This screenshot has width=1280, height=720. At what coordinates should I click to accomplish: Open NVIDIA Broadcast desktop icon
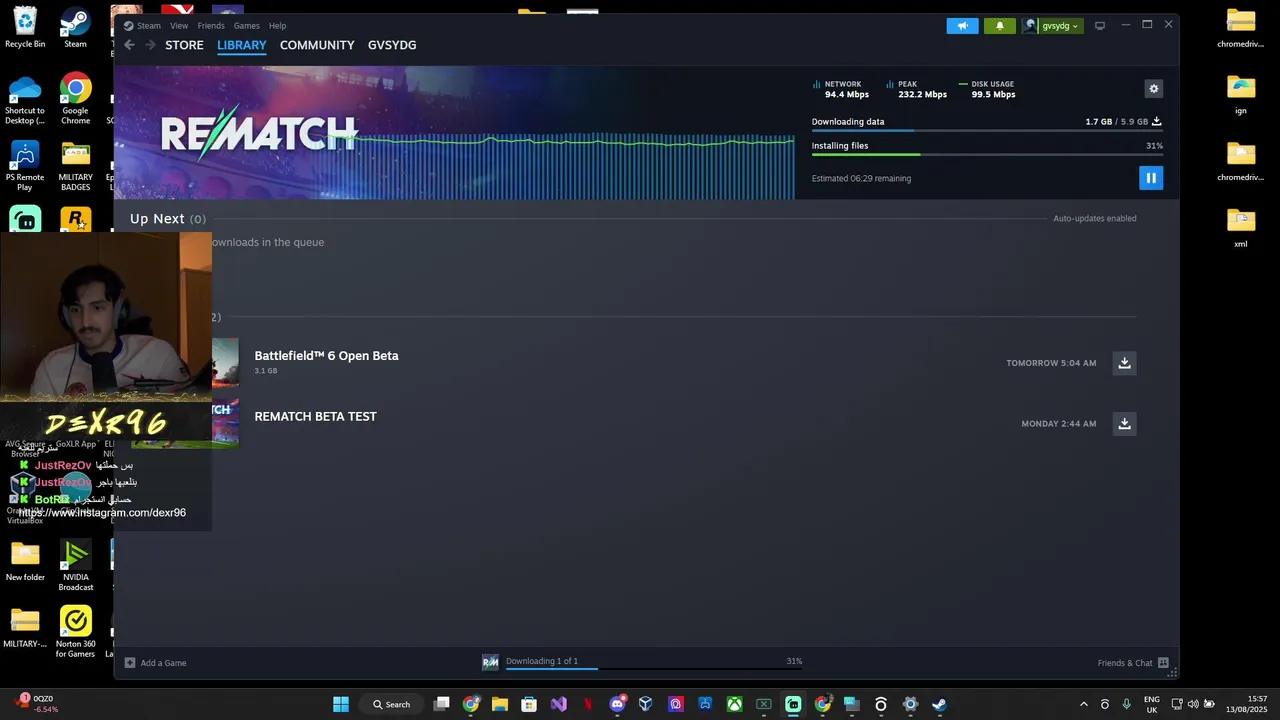coord(75,565)
